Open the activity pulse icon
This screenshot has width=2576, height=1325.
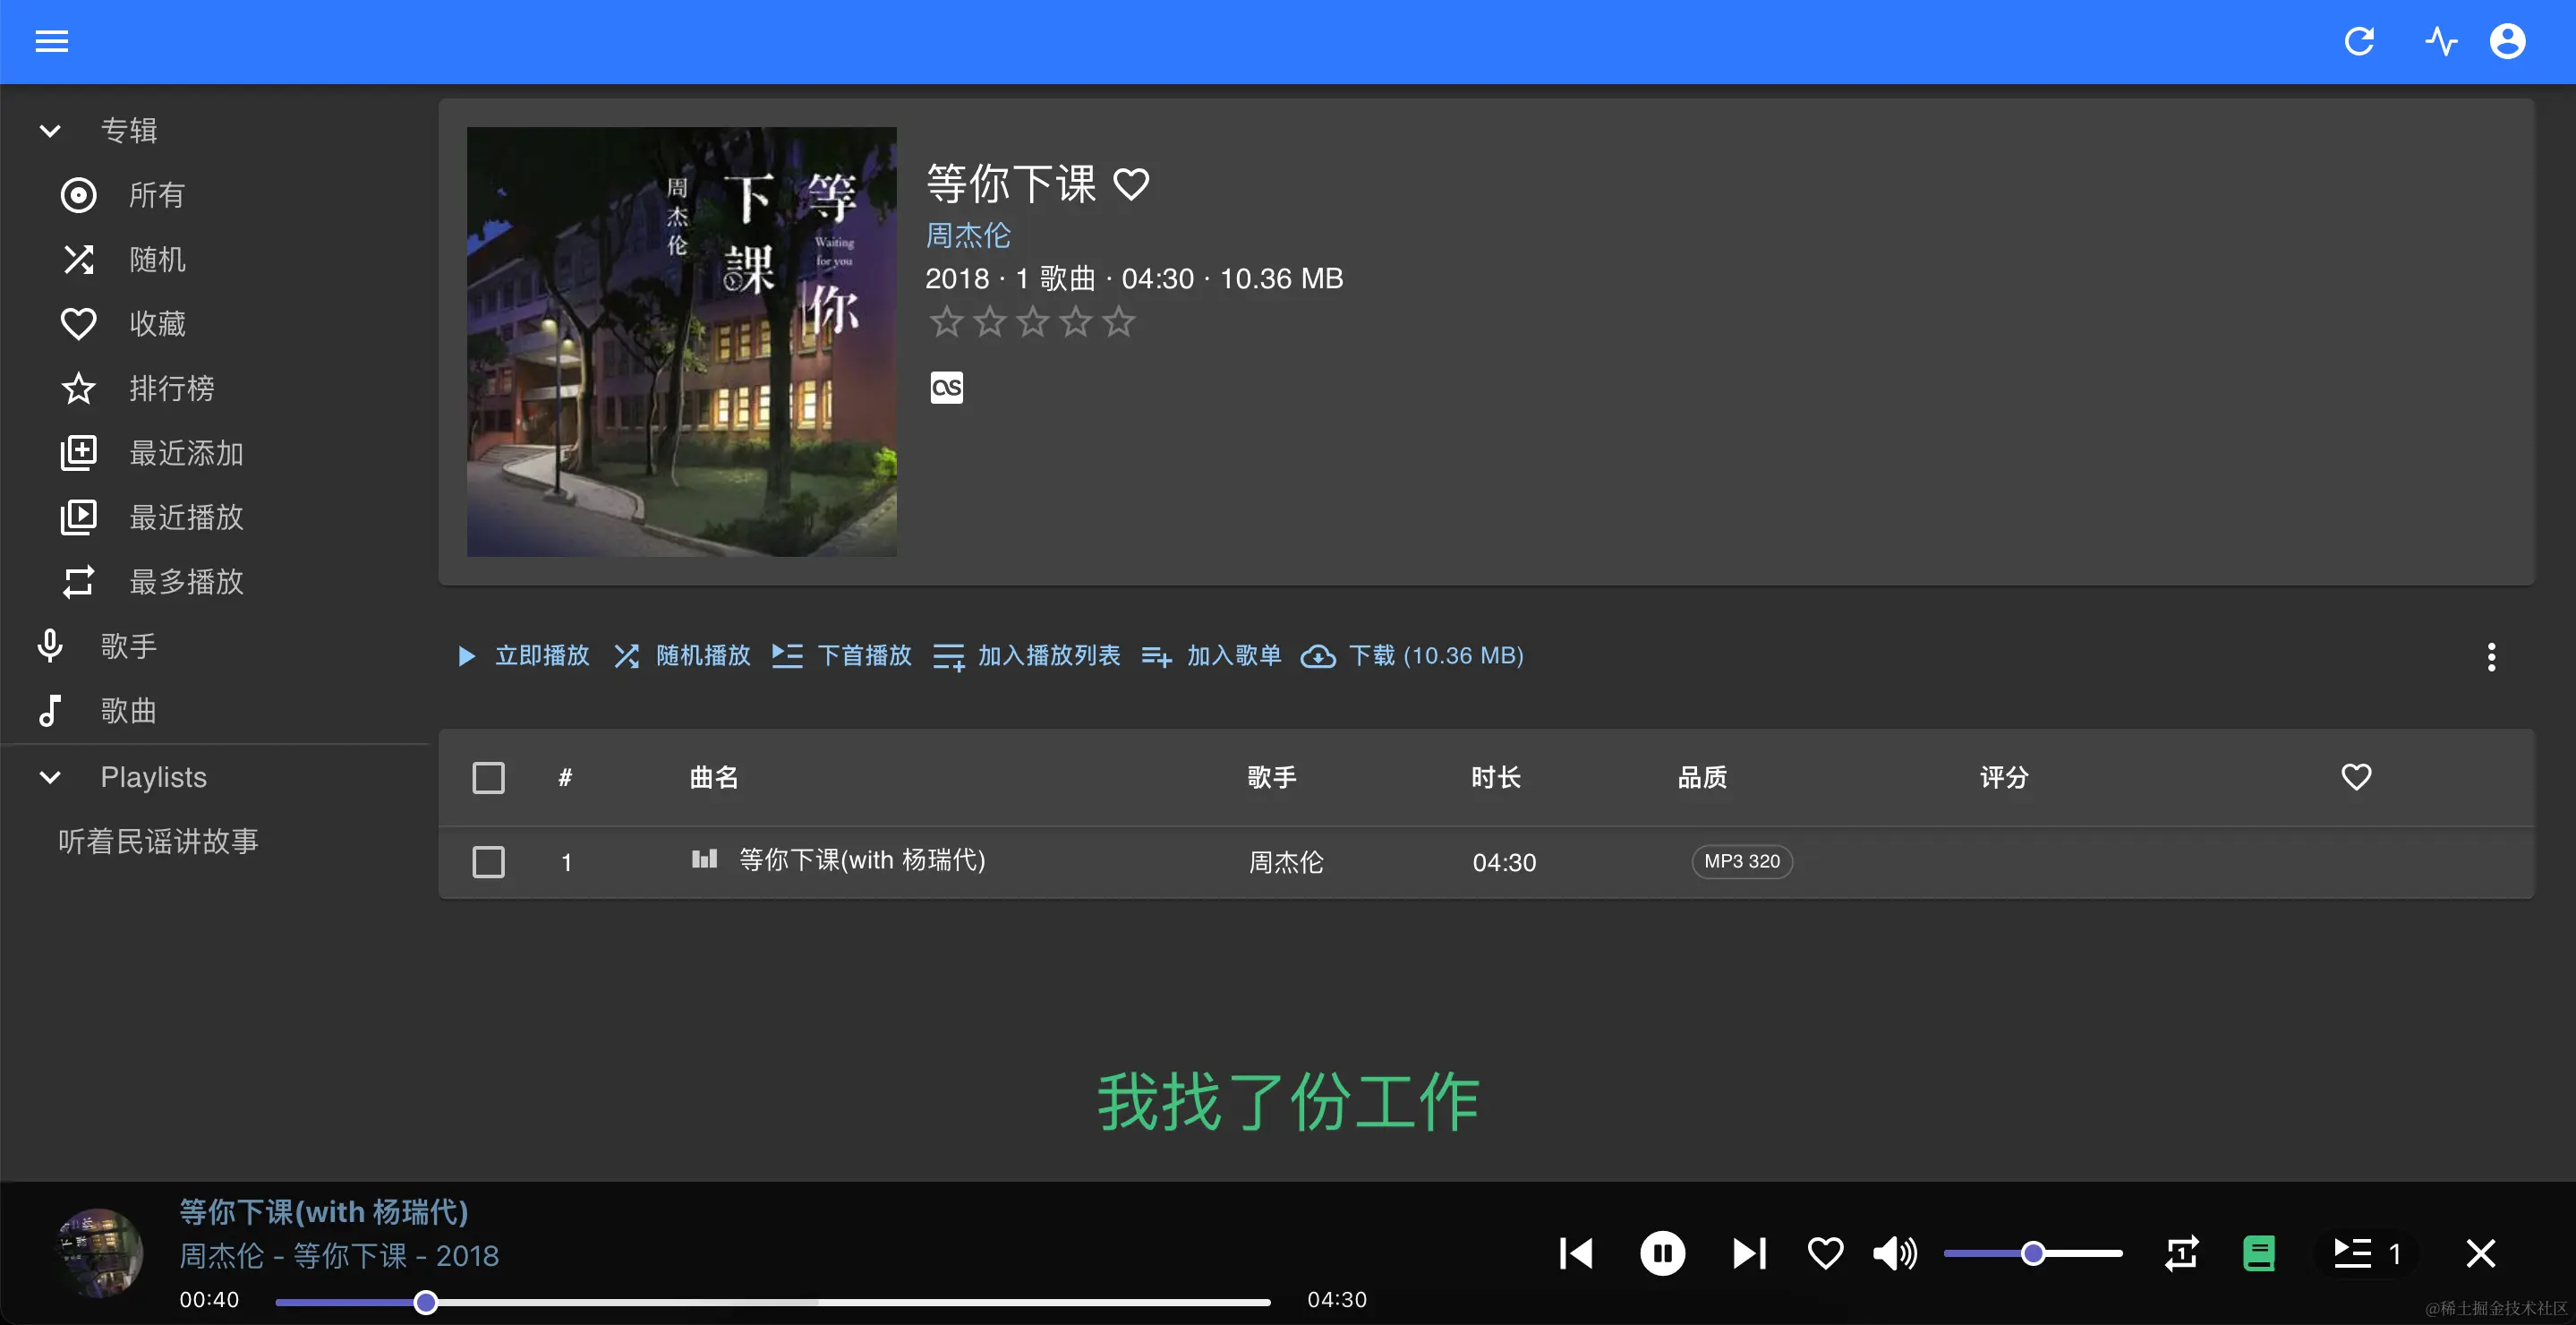tap(2441, 41)
